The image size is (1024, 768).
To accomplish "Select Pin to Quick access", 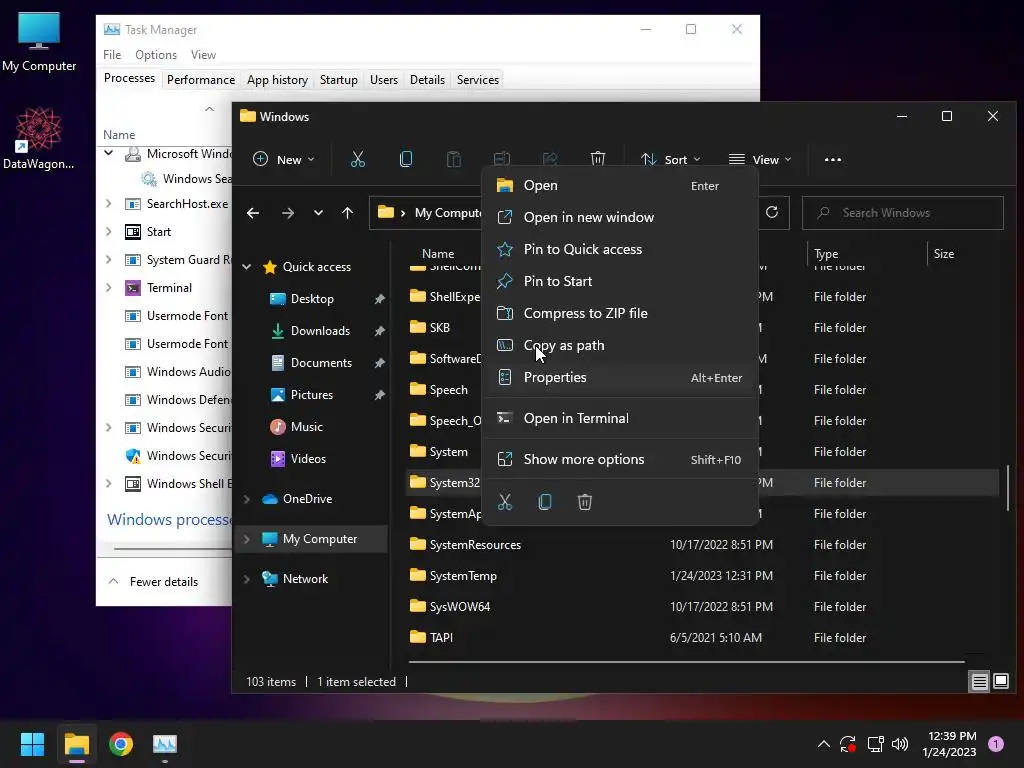I will pos(620,249).
